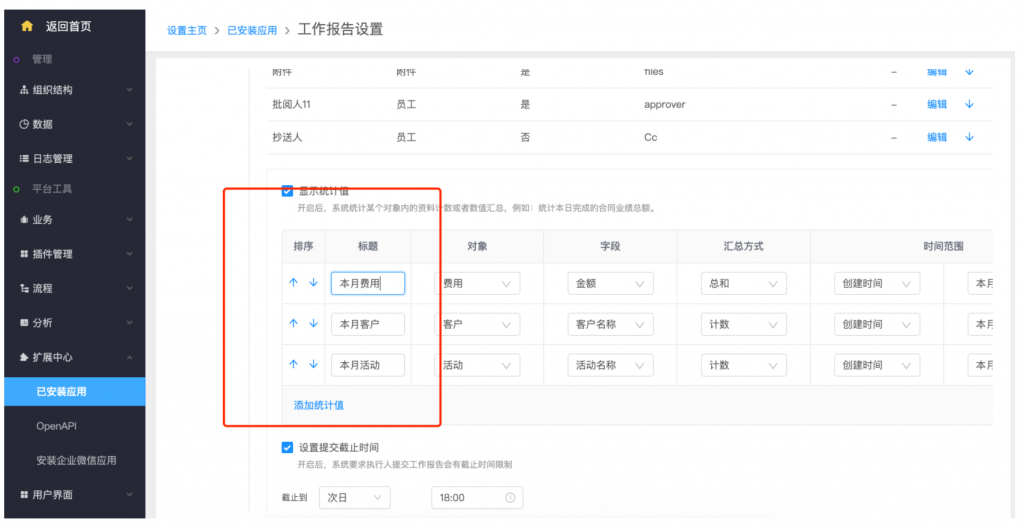Screen dimensions: 1024x528
Task: Click down arrow on 本月活动 row
Action: (x=313, y=365)
